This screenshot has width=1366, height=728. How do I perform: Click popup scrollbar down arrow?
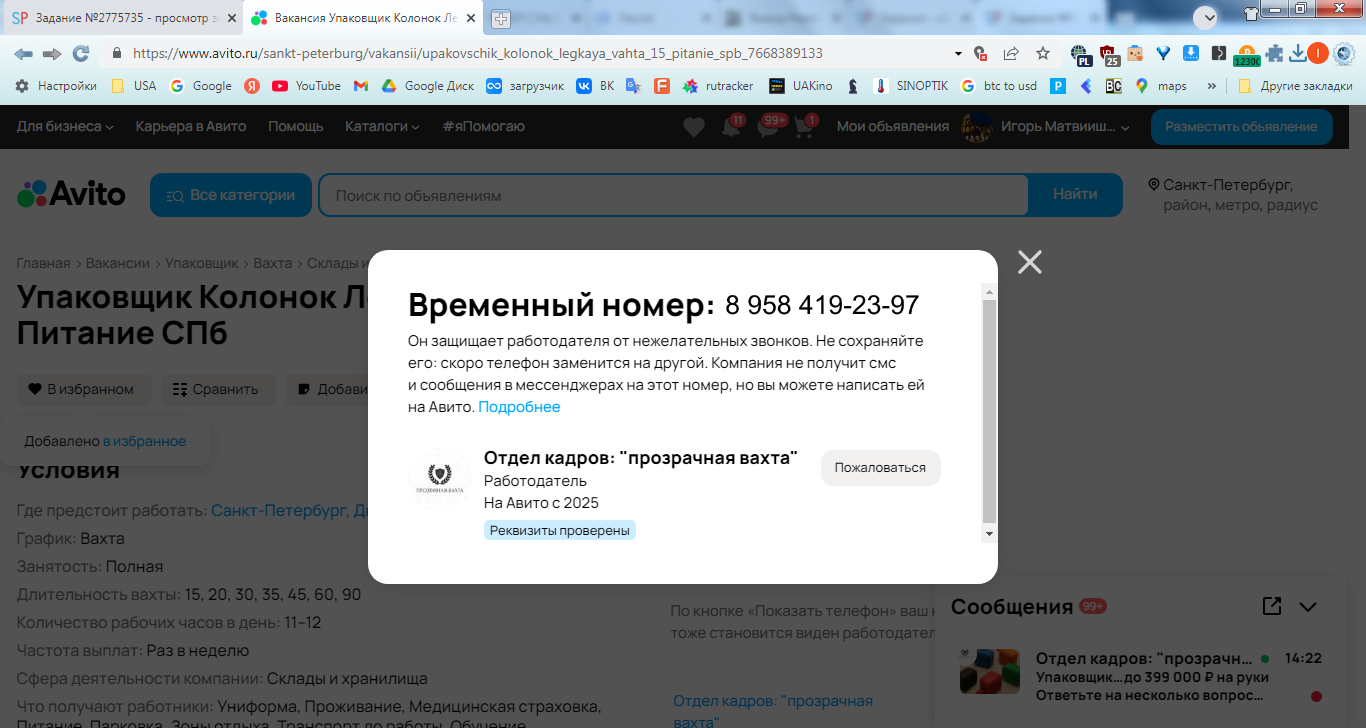[989, 535]
